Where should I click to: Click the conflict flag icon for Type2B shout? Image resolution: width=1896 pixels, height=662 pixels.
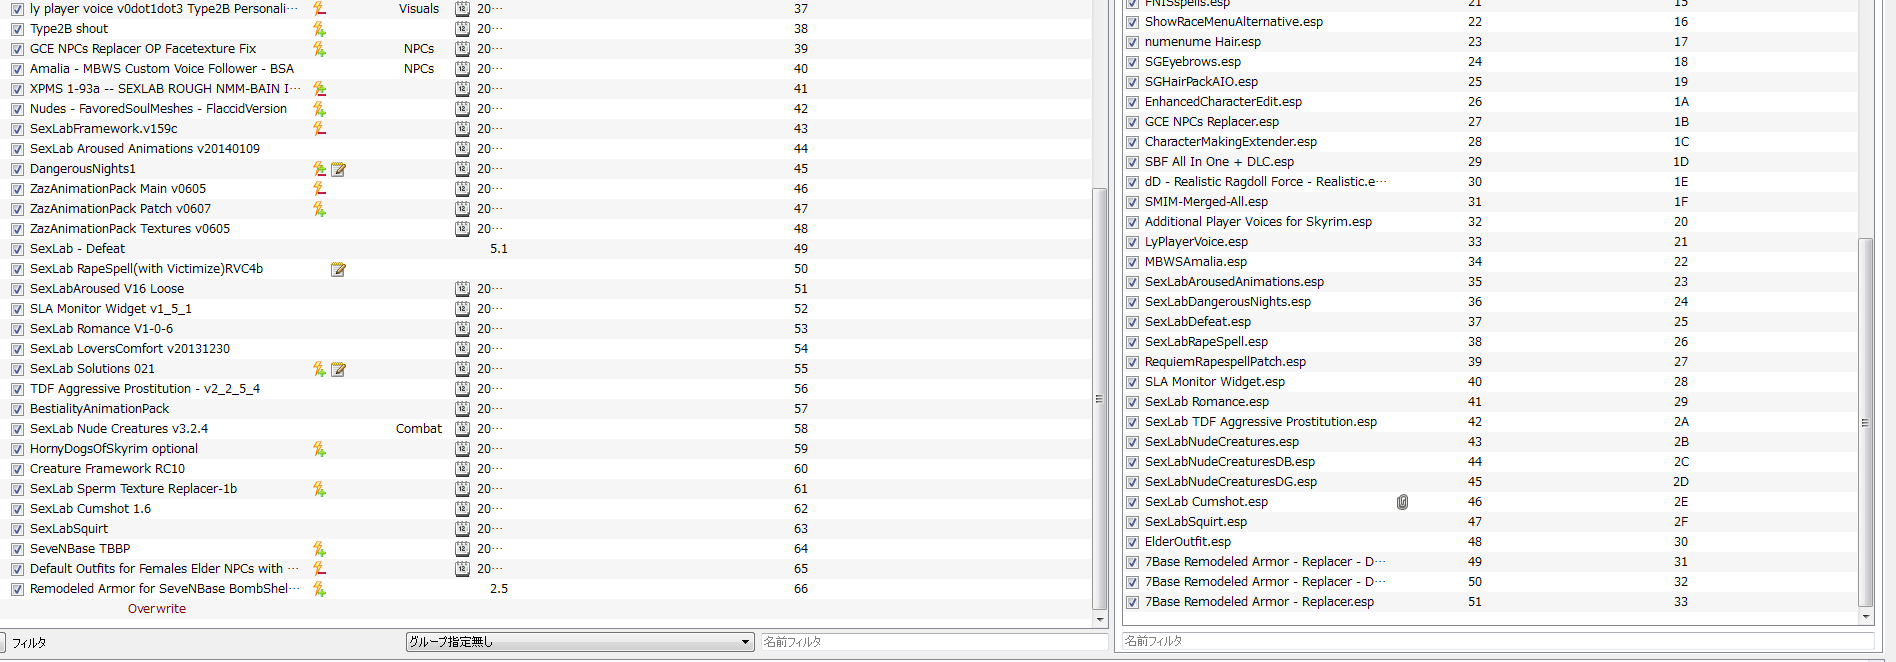click(x=319, y=29)
